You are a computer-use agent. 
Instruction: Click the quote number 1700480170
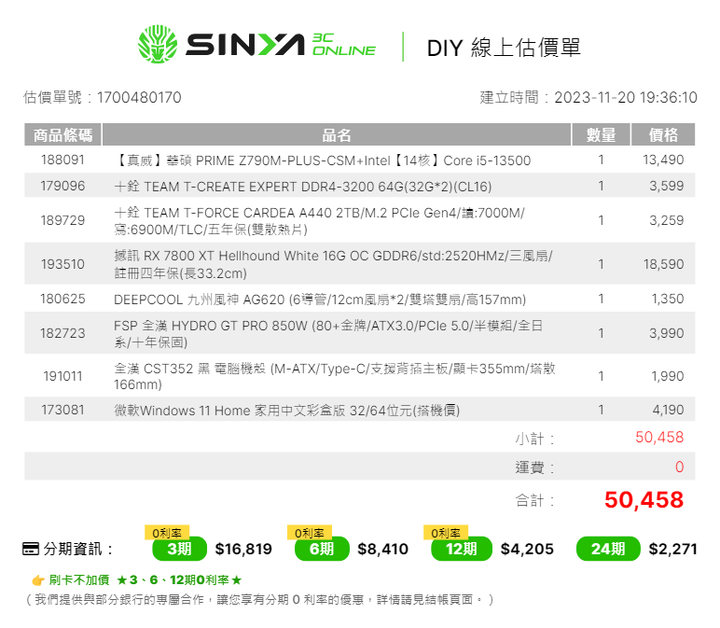coord(139,98)
